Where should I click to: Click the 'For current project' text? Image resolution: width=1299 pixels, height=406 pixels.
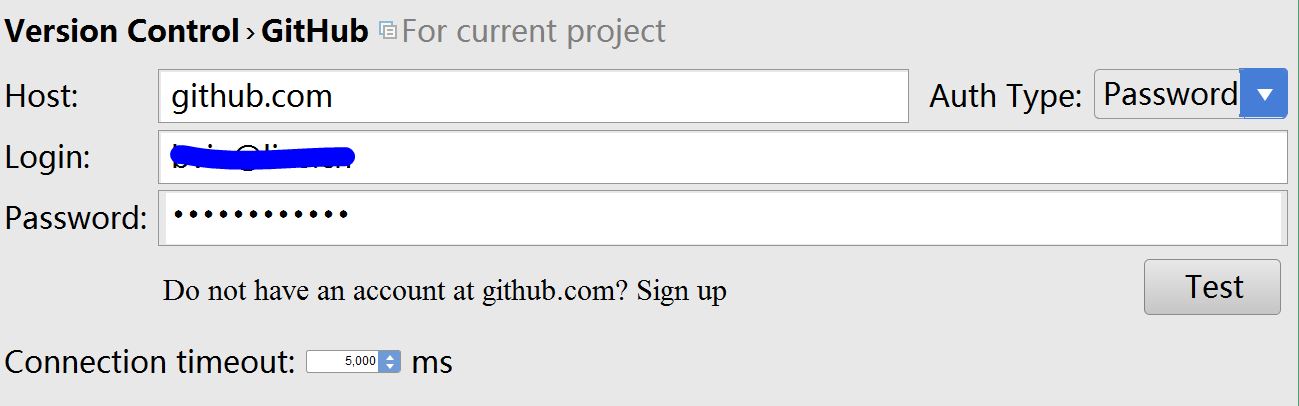[533, 32]
